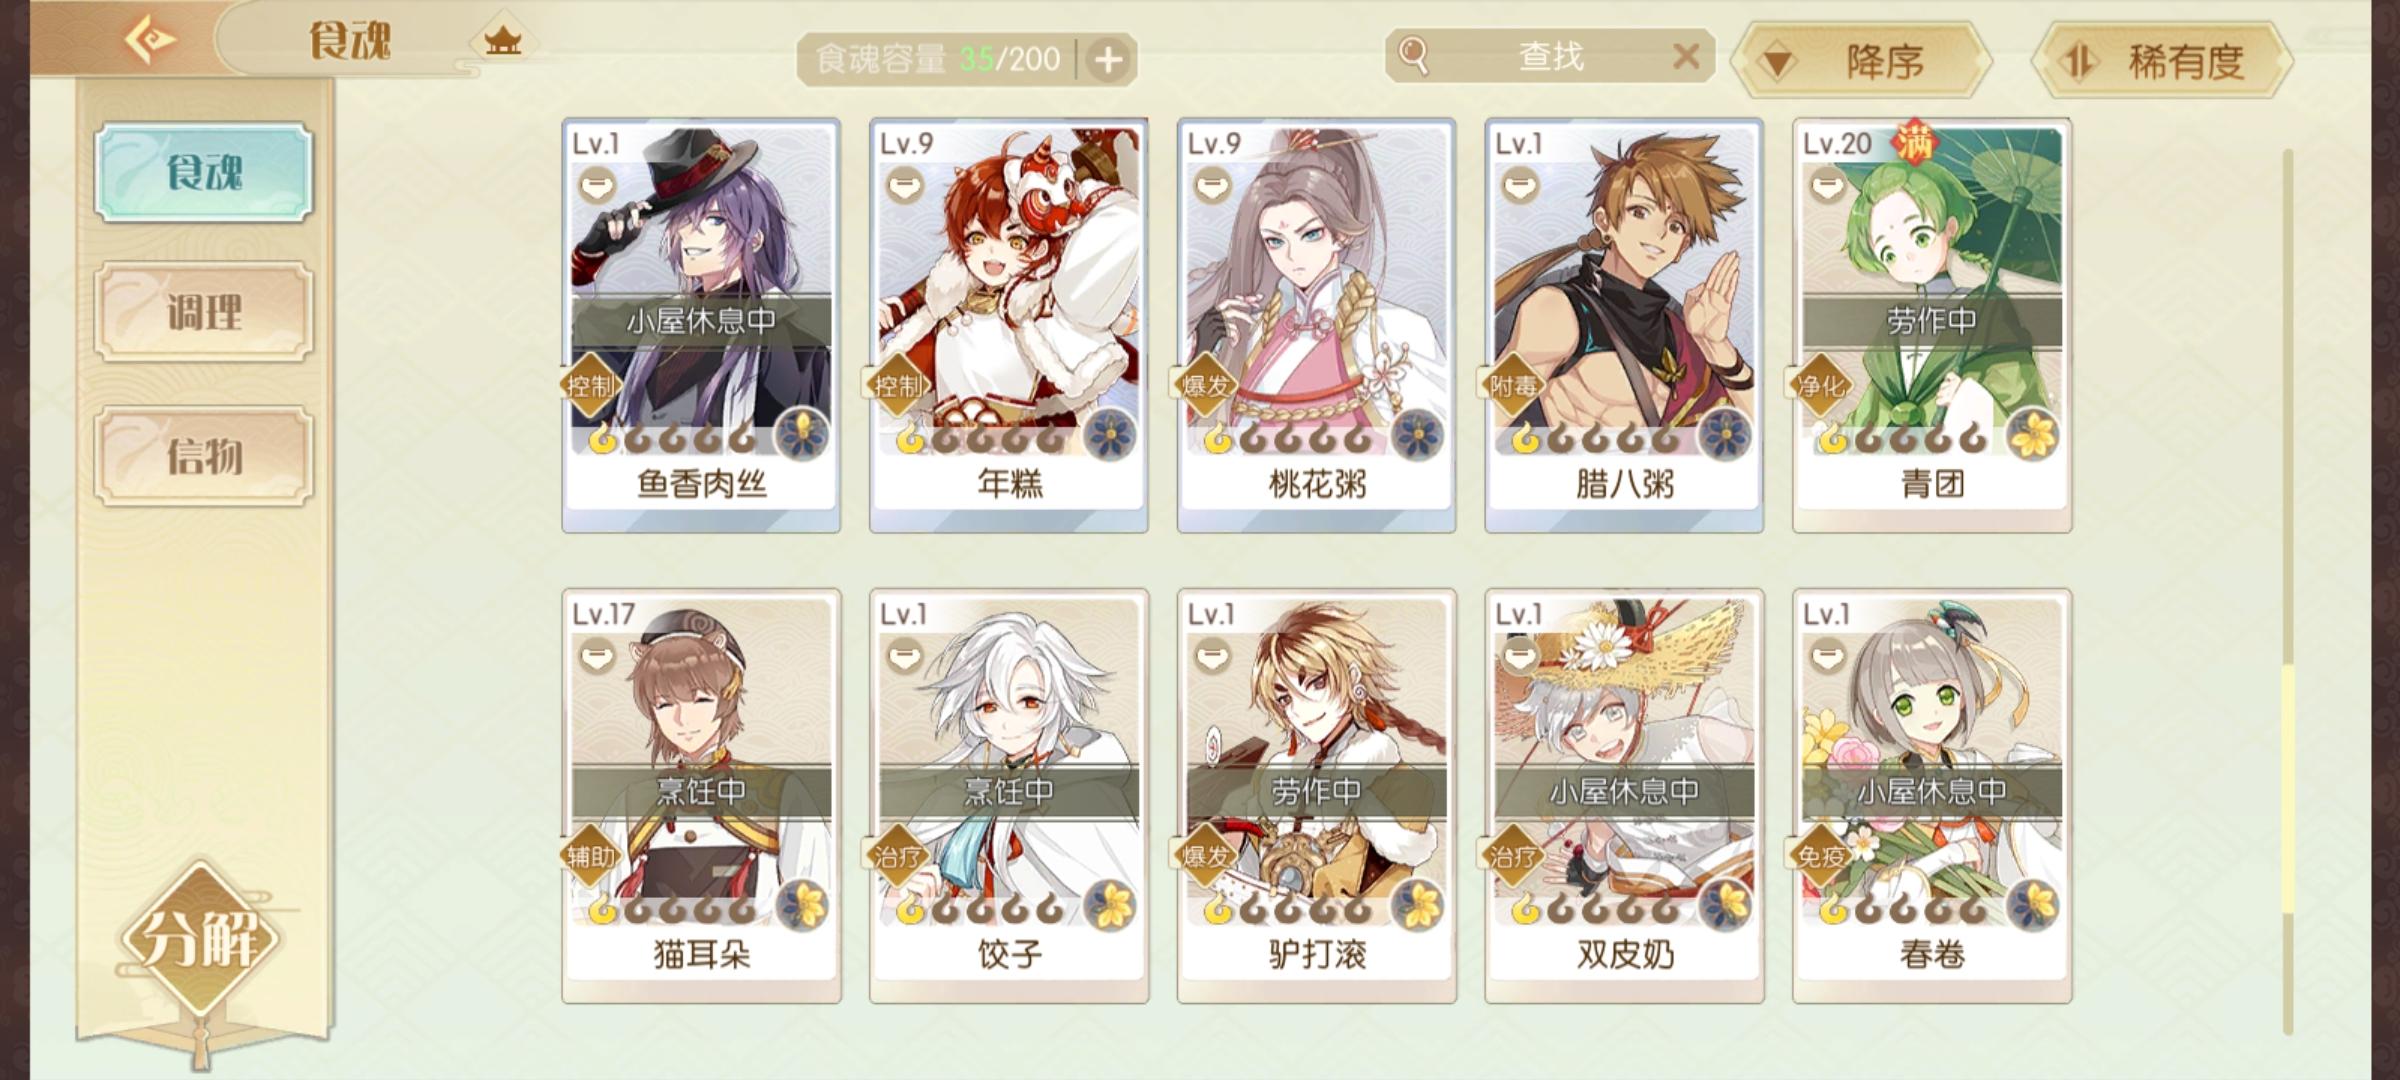Tap the magnifier search icon
2400x1080 pixels.
click(x=1413, y=56)
